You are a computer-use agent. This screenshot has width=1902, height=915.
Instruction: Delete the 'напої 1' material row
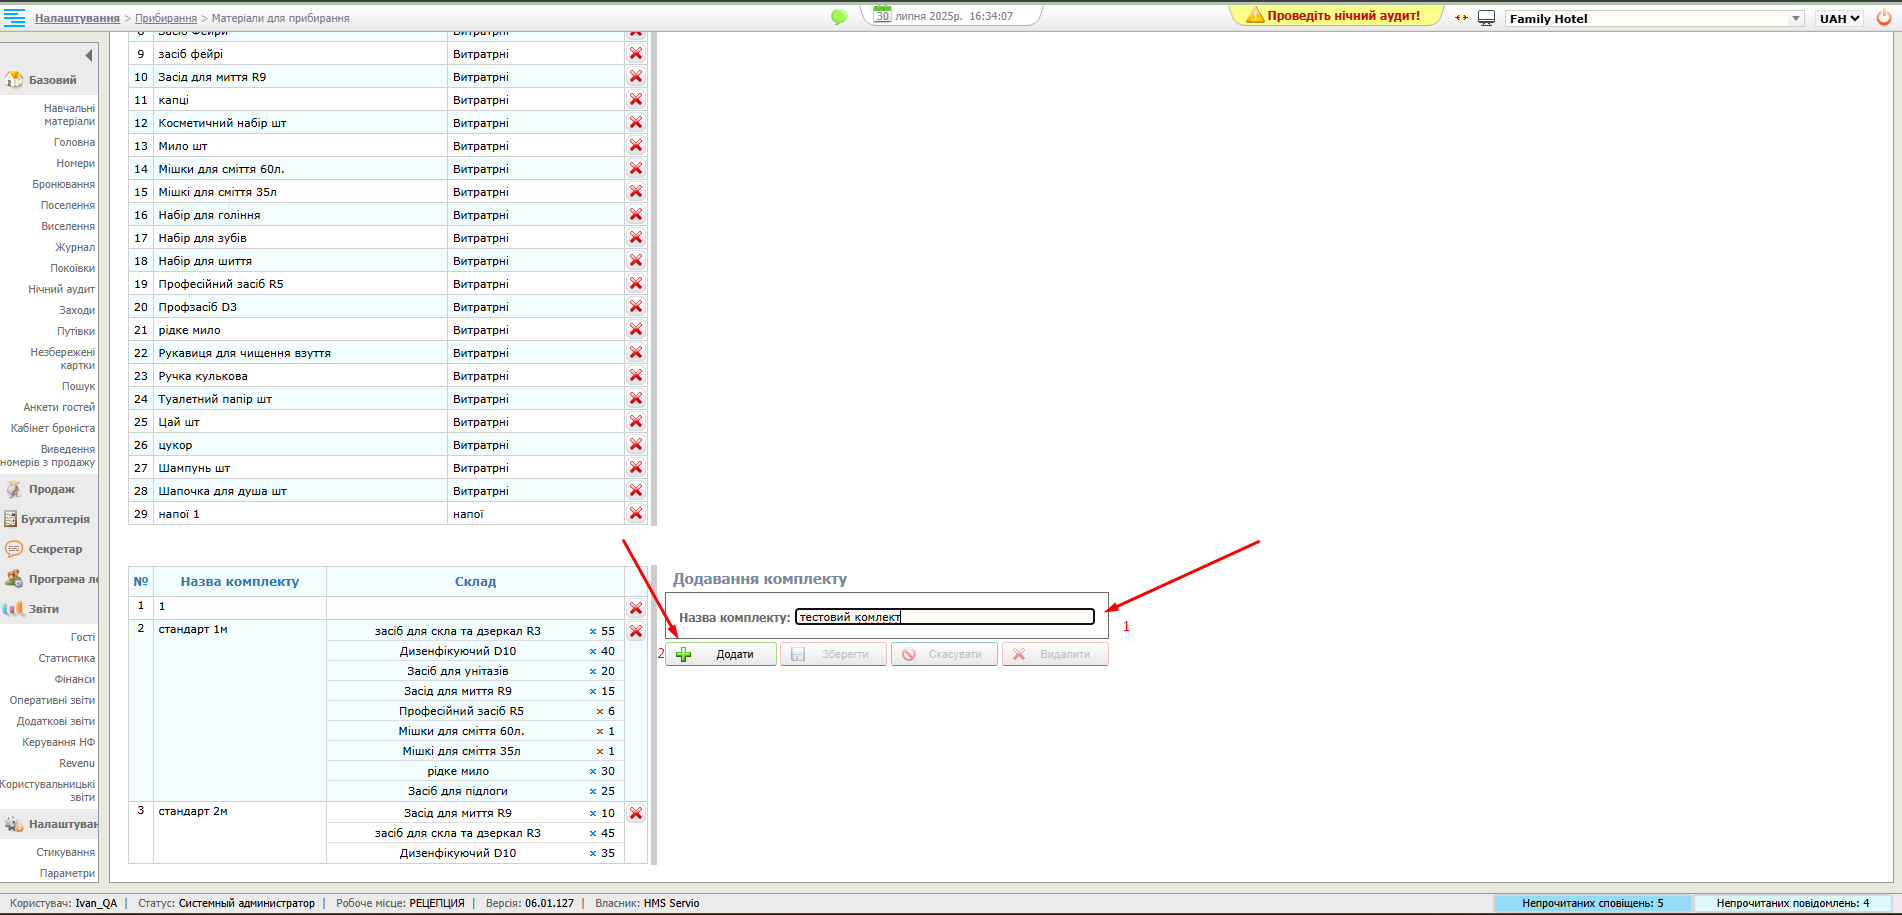(x=636, y=514)
